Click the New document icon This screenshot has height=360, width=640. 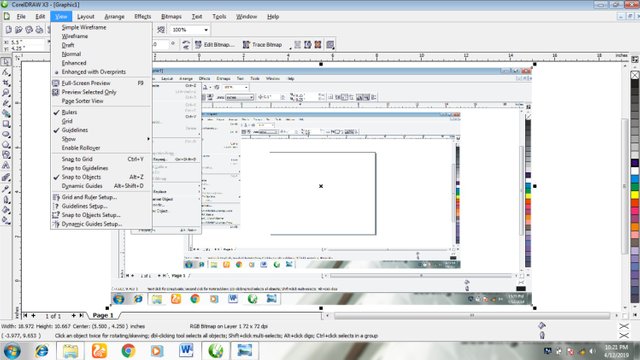pos(9,30)
